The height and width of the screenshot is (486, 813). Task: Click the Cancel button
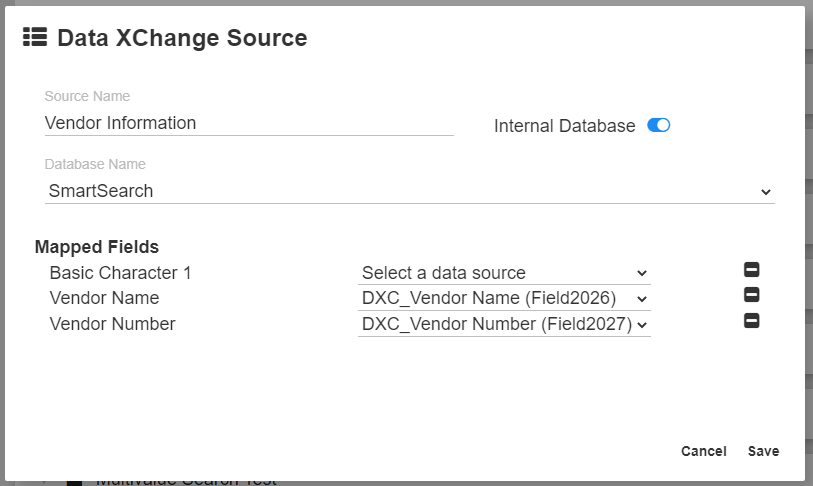point(704,451)
